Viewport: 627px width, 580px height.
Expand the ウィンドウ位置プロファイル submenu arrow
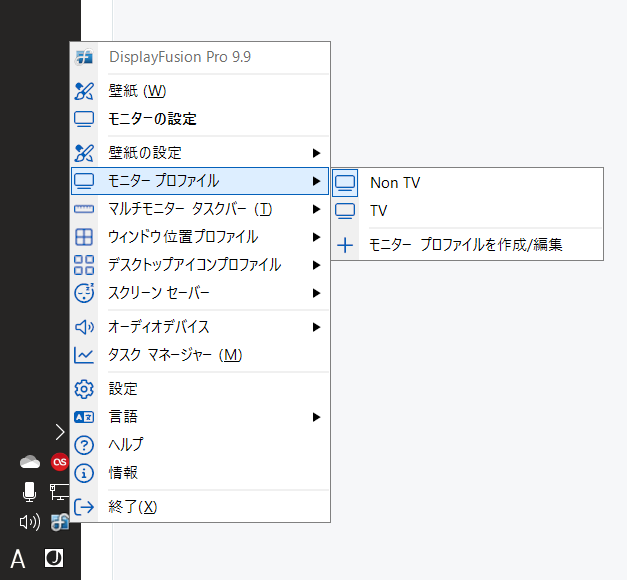point(316,237)
